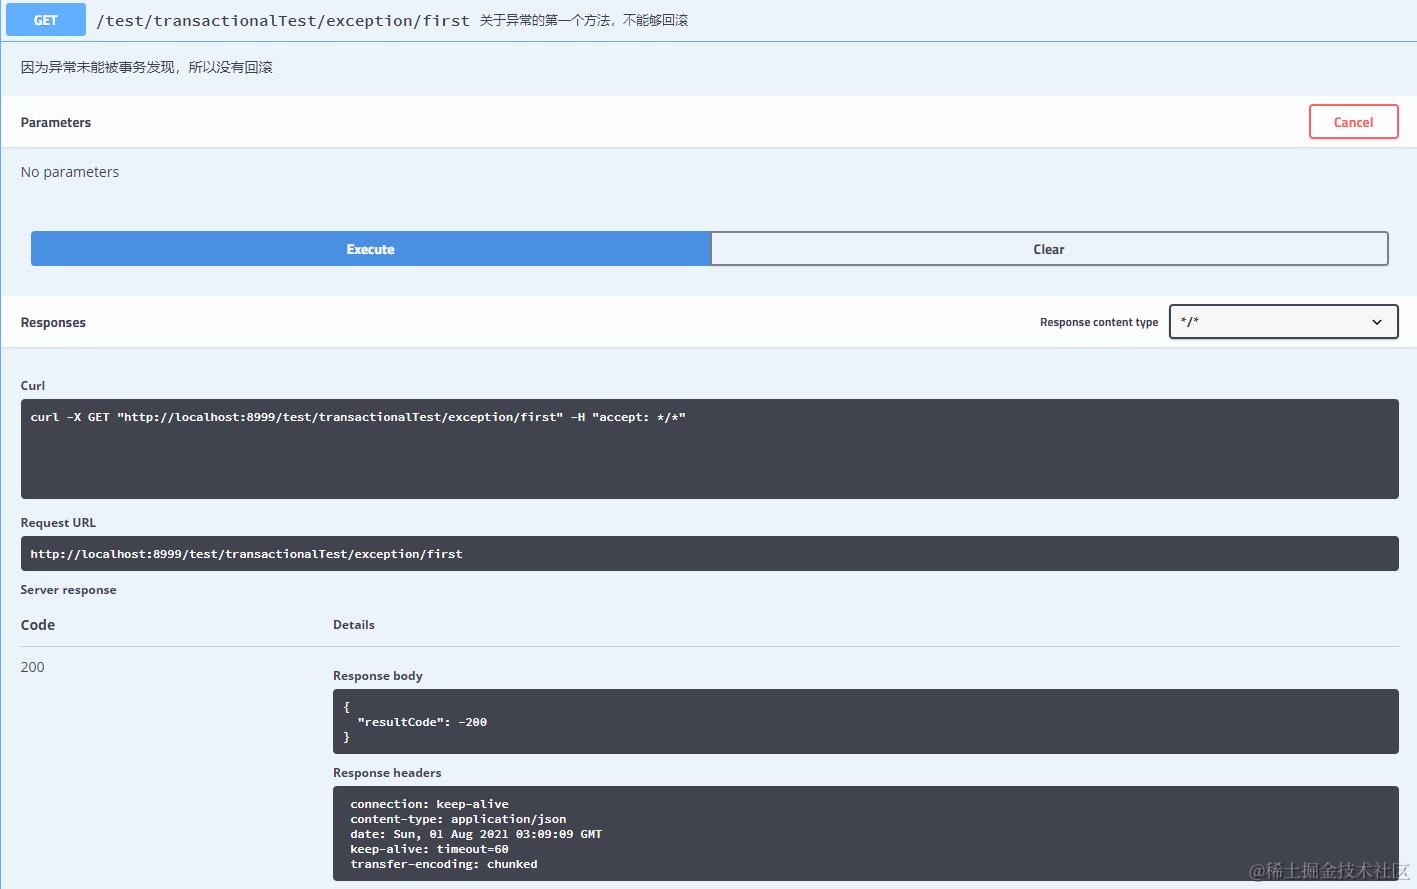Select the curl command text box
Image resolution: width=1417 pixels, height=889 pixels.
(x=709, y=449)
